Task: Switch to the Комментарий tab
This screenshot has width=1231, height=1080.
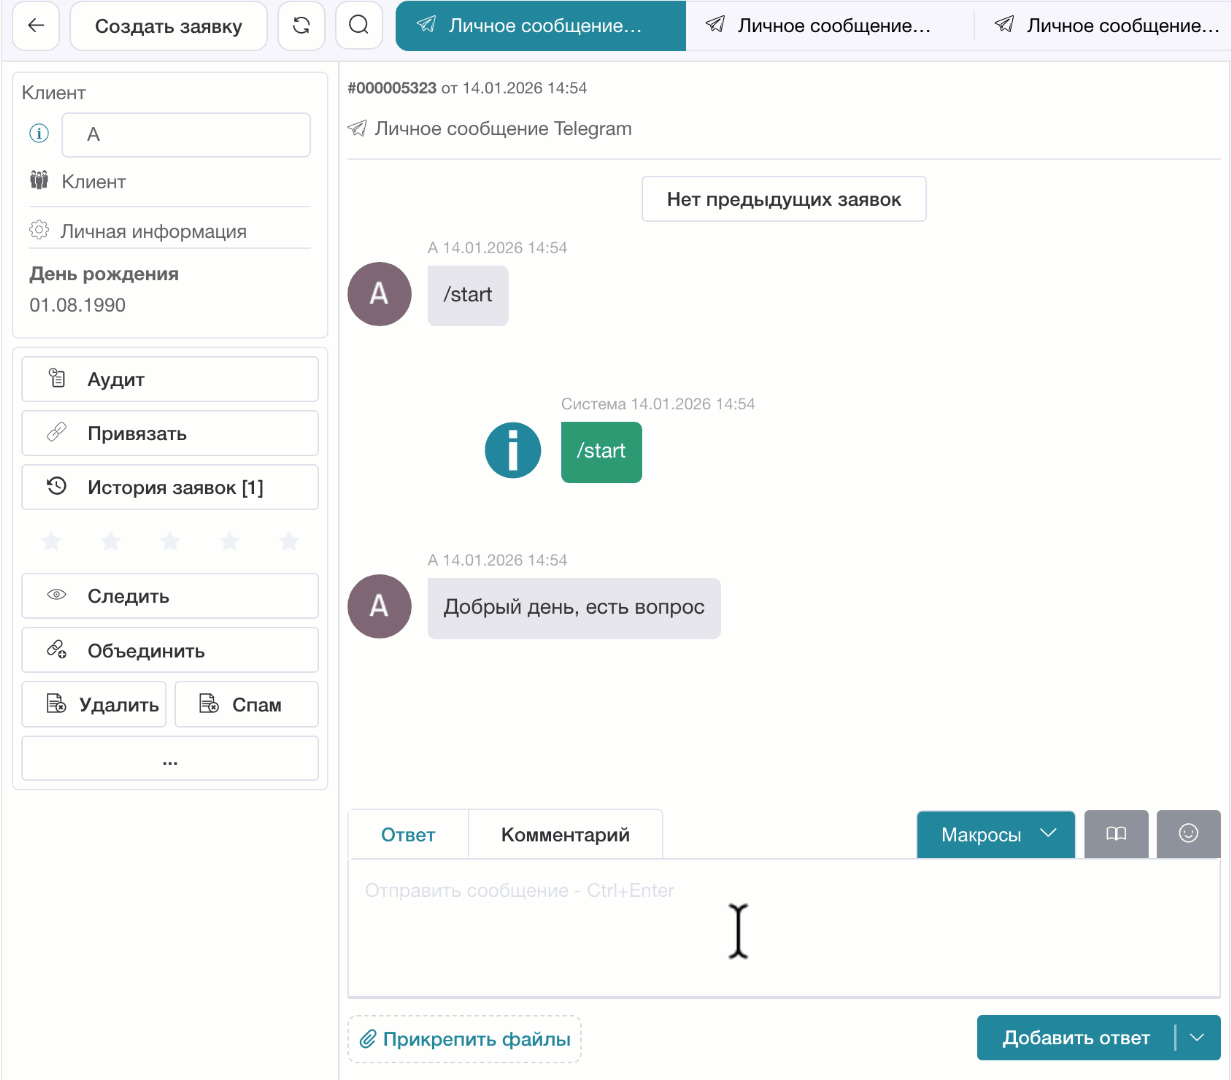Action: [x=565, y=835]
